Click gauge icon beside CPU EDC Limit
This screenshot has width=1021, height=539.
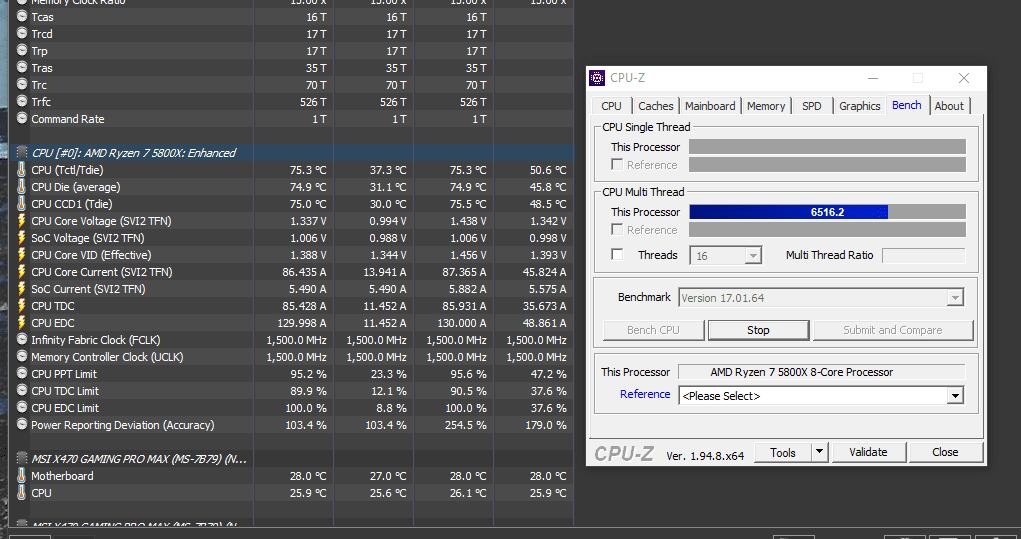pos(21,407)
